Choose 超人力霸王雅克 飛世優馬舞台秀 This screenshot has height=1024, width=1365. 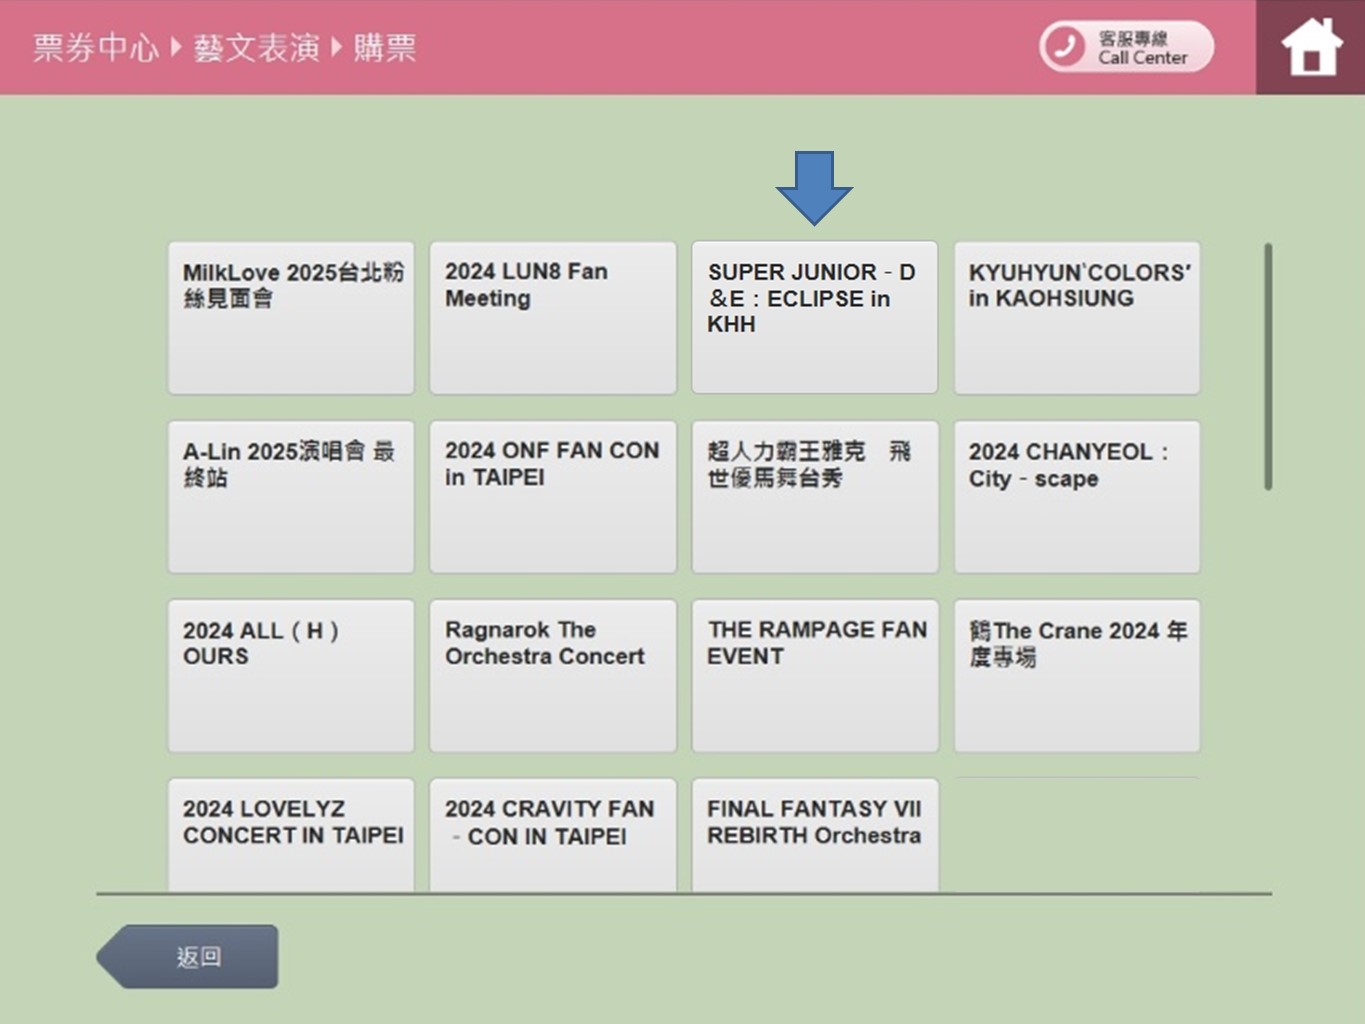(x=815, y=497)
